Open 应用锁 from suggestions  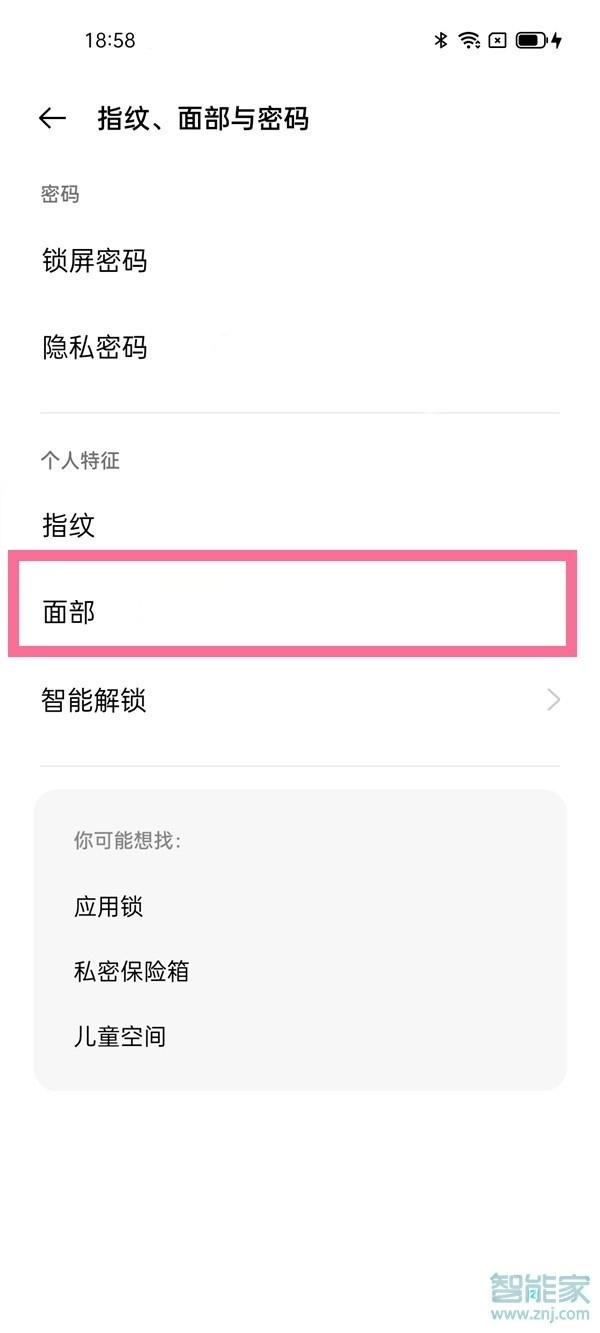[x=110, y=907]
